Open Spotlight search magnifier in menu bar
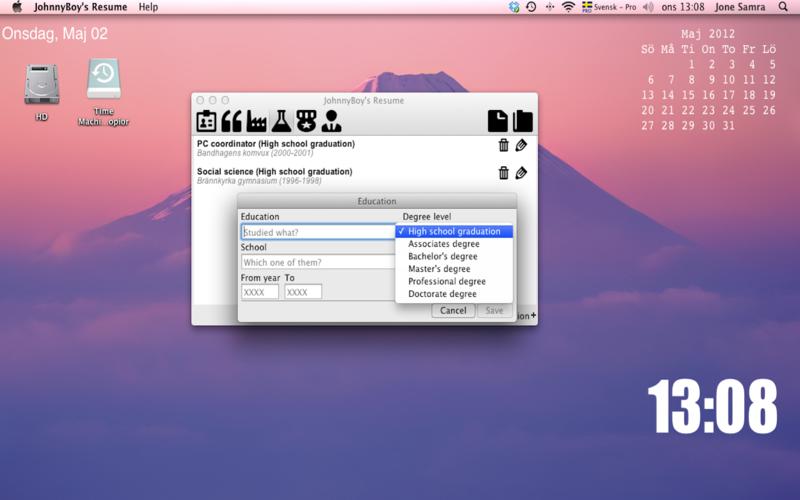Image resolution: width=800 pixels, height=500 pixels. pyautogui.click(x=782, y=7)
